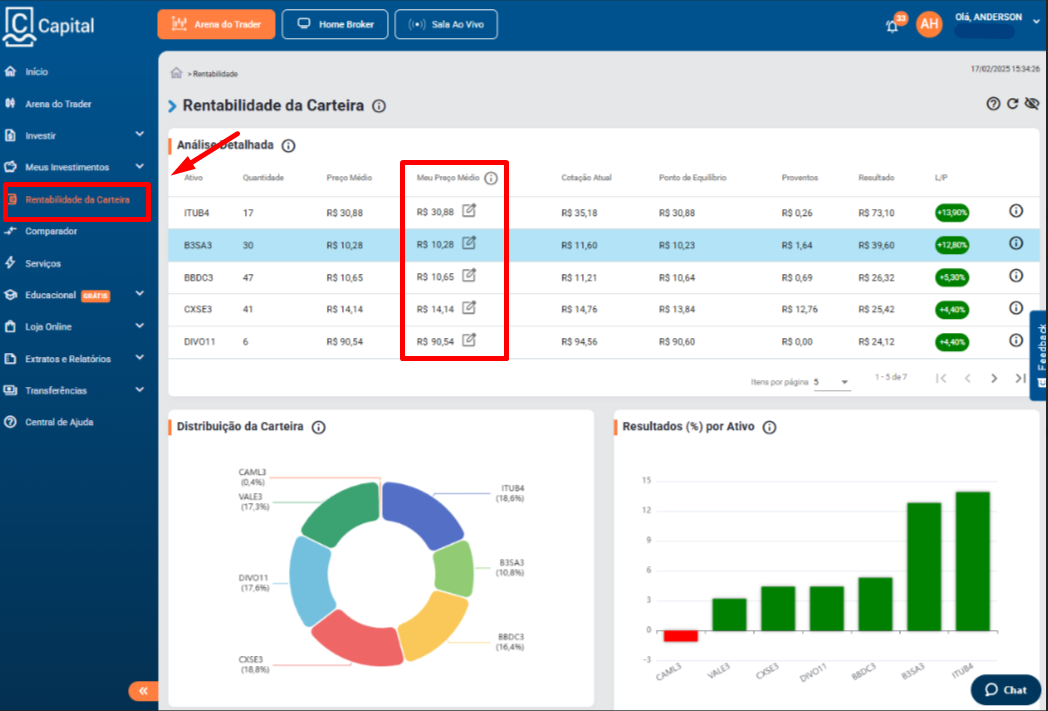
Task: Open details info for ITUB4 row
Action: click(x=1016, y=211)
